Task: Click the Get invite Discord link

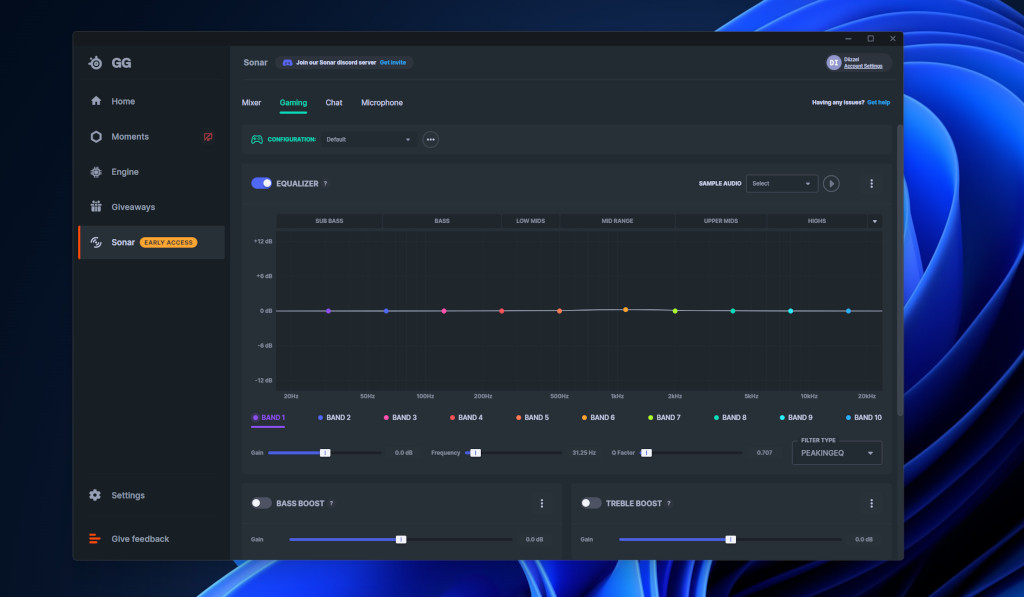Action: 392,63
